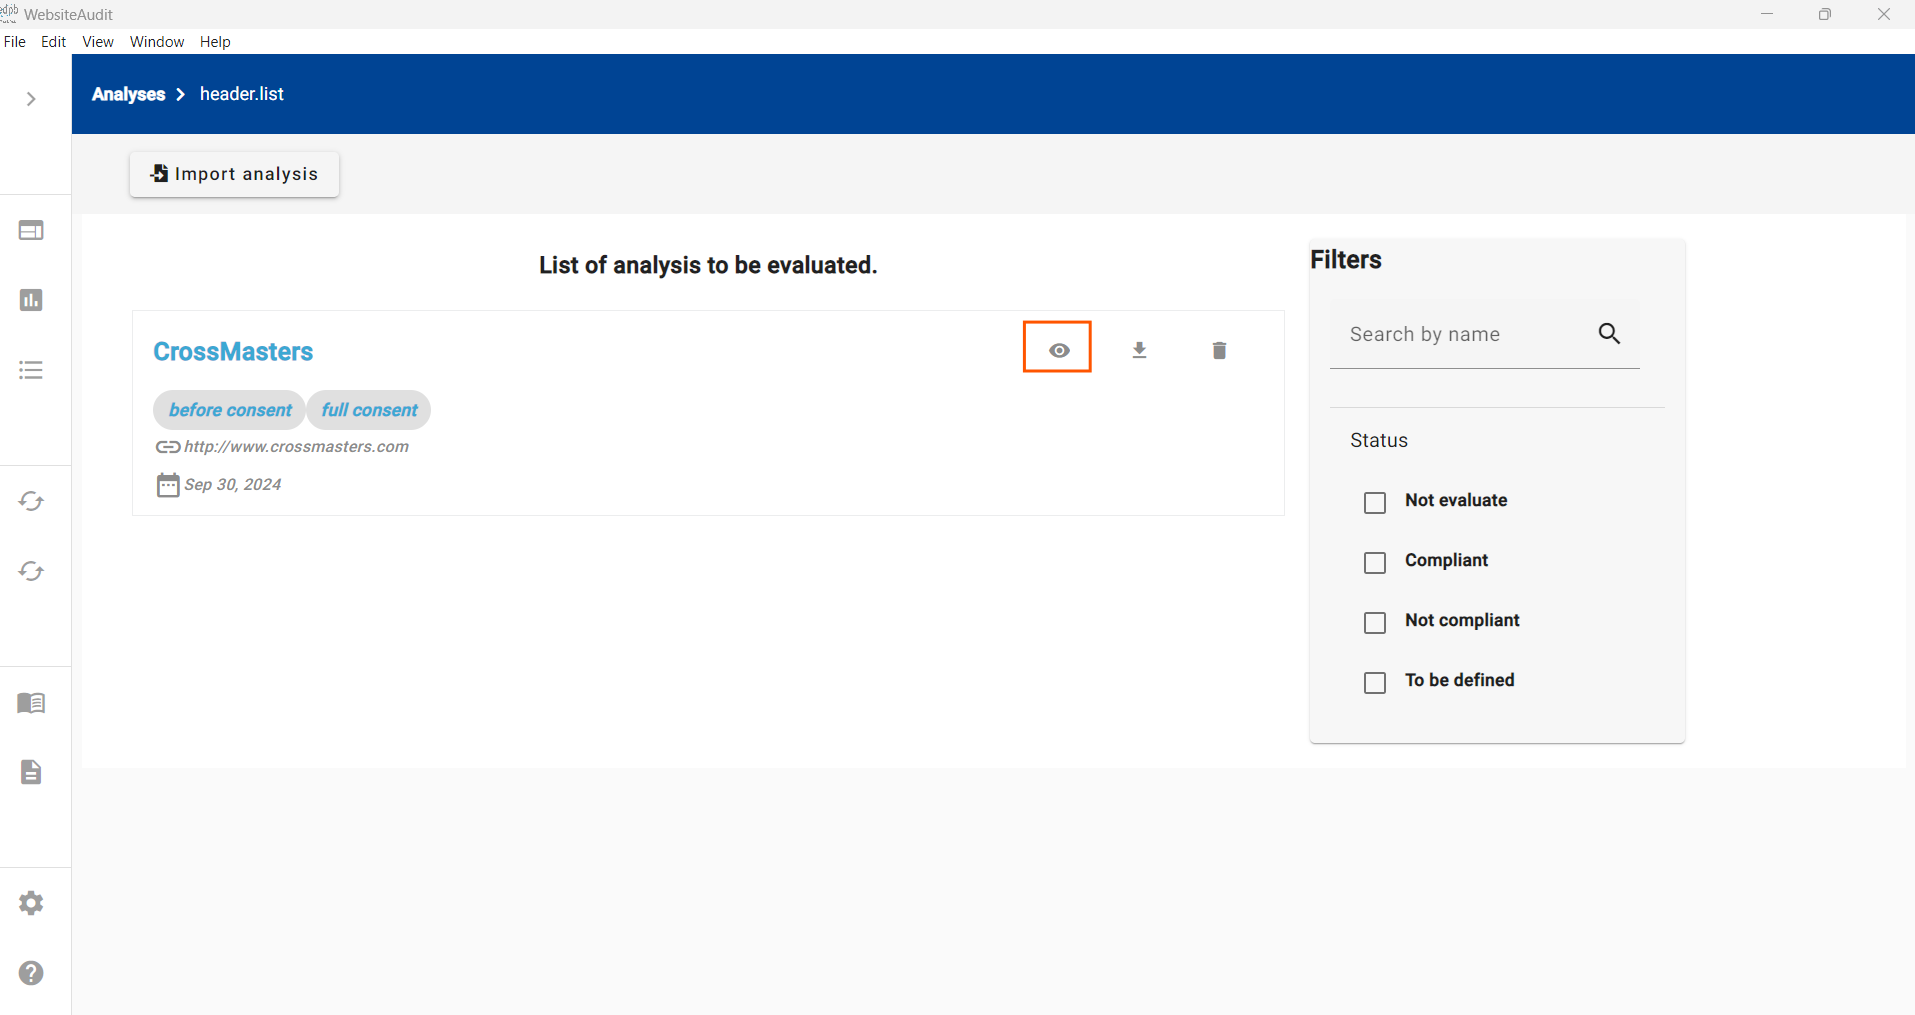Check the Not evaluate filter
The image size is (1915, 1015).
click(1375, 502)
